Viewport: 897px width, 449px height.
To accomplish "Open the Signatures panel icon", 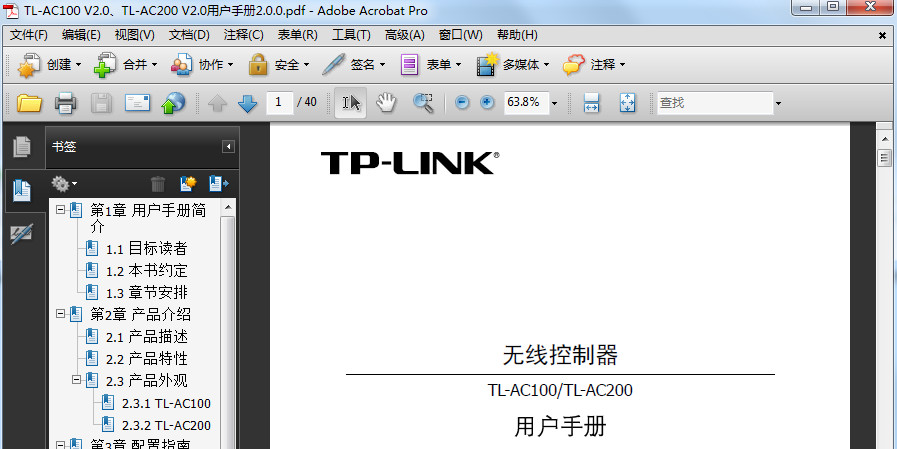I will tap(22, 234).
